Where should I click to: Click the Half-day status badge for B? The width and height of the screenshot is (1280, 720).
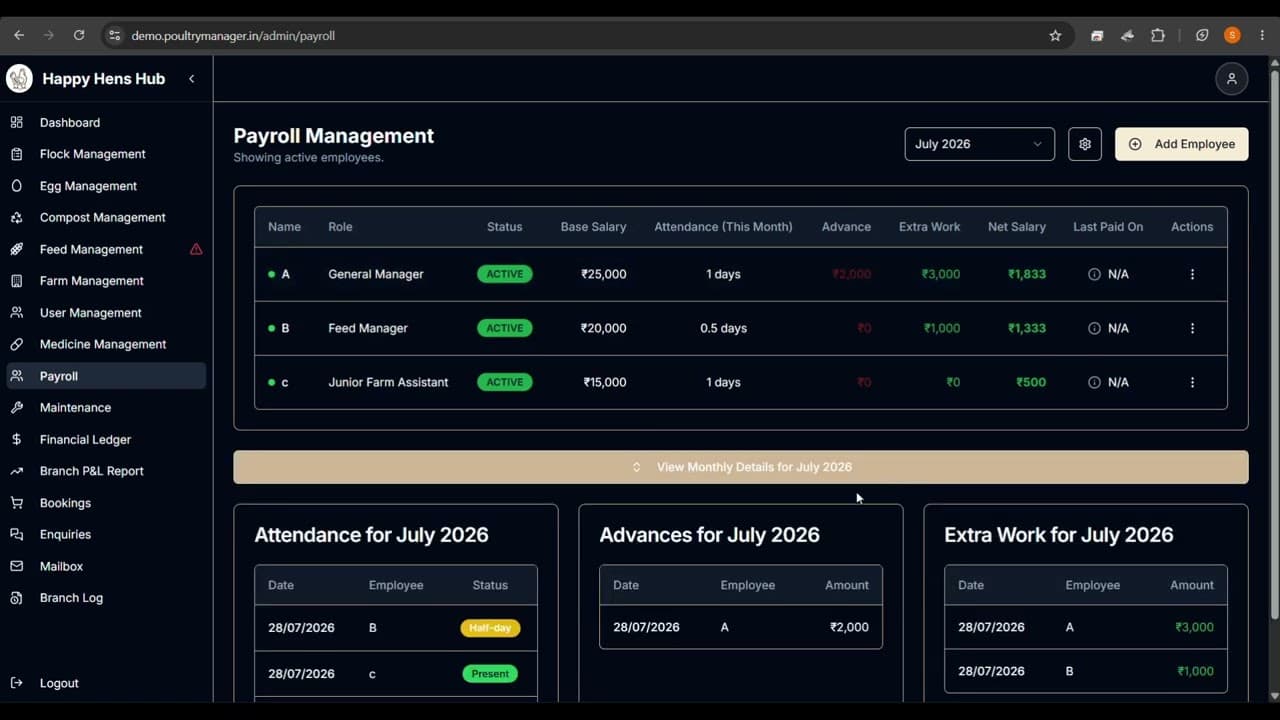(490, 628)
